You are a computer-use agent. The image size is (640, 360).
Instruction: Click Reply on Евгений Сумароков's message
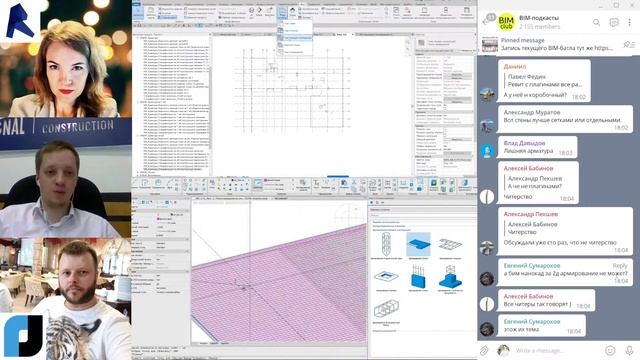[x=620, y=265]
